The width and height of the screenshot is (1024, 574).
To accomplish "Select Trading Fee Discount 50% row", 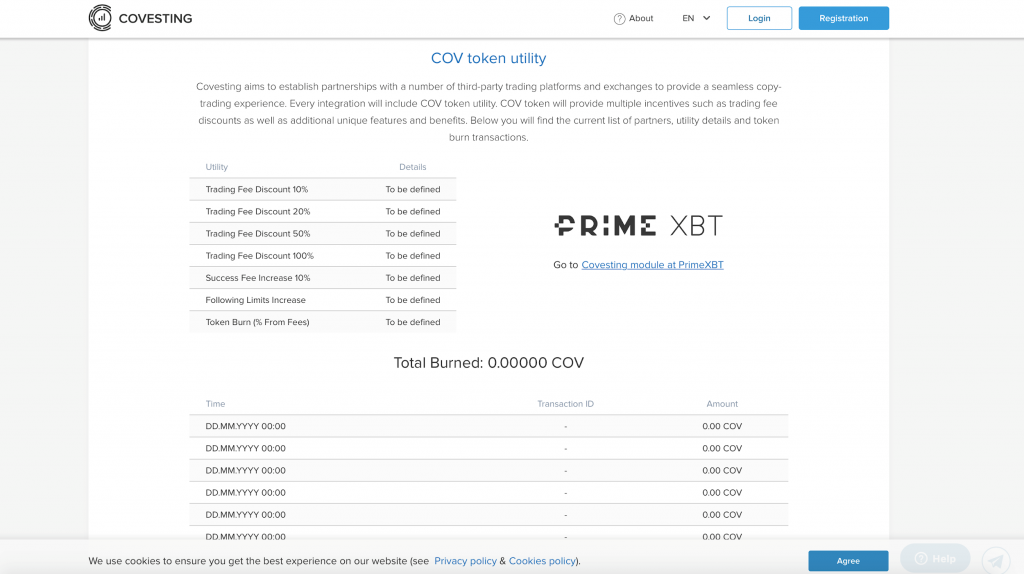I will 323,234.
